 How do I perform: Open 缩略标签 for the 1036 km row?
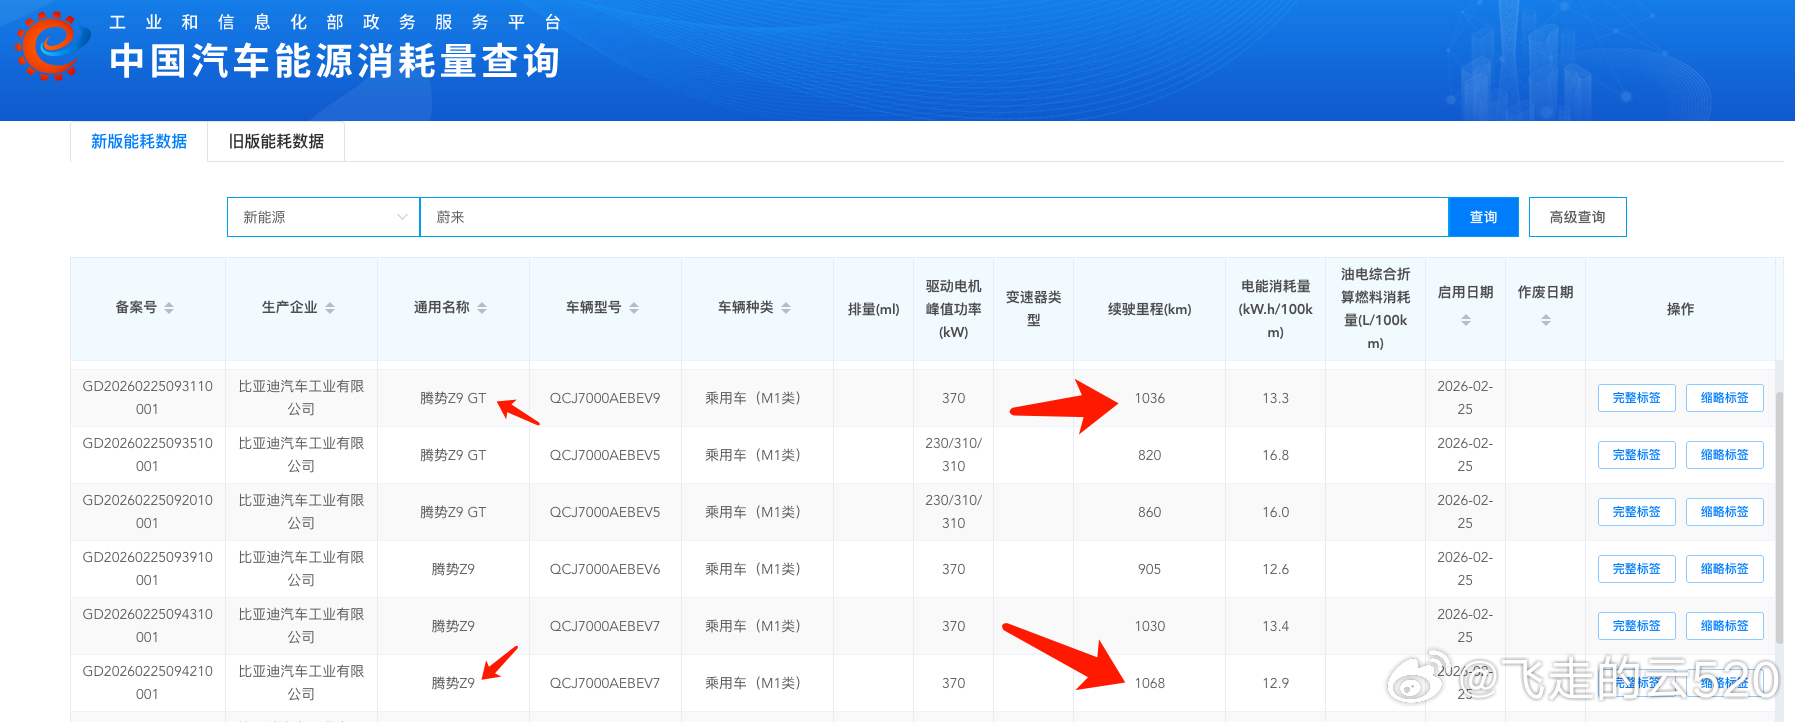click(x=1724, y=398)
